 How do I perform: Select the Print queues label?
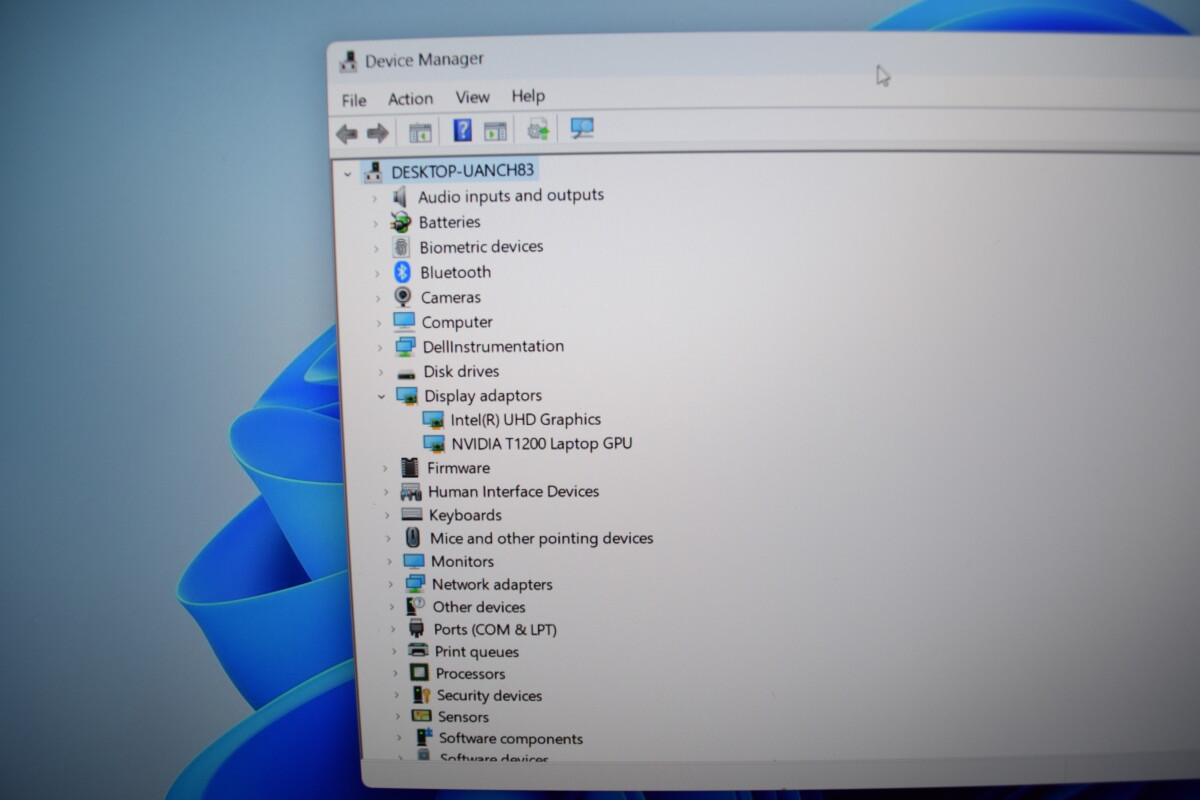point(477,651)
